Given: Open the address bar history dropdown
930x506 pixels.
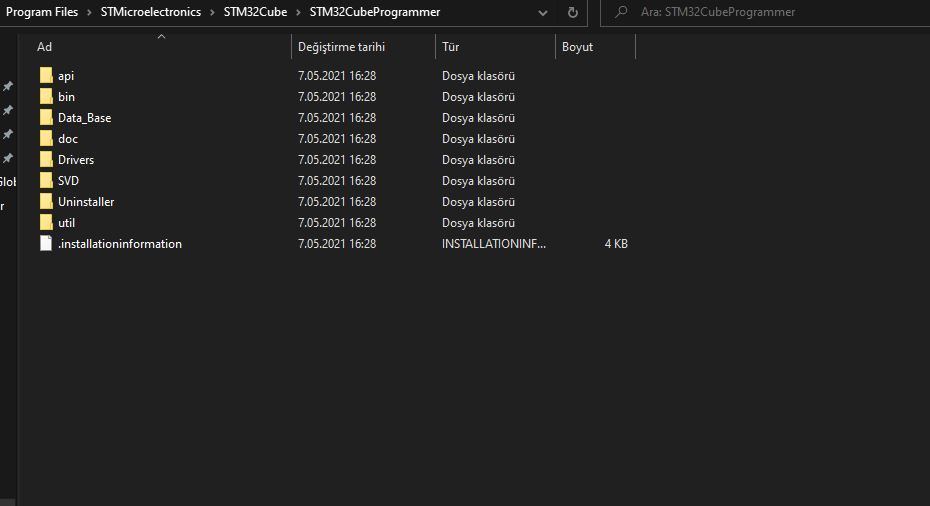Looking at the screenshot, I should [542, 12].
